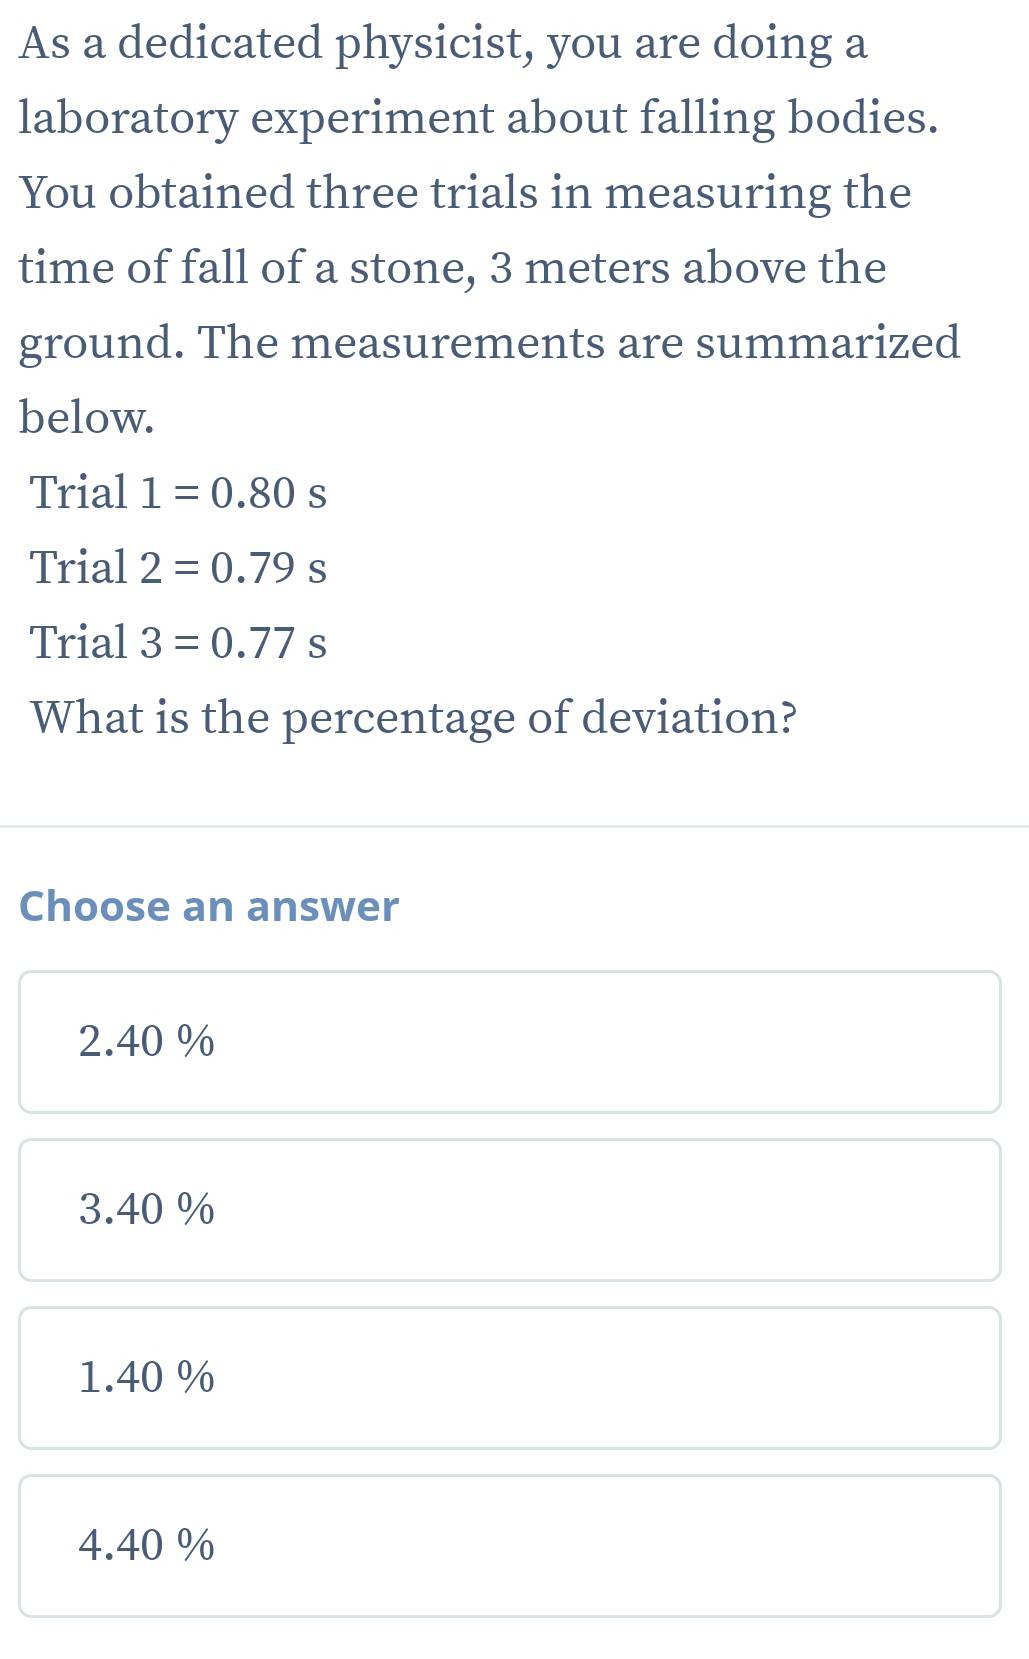Select the 4.40 % answer option

(510, 1545)
